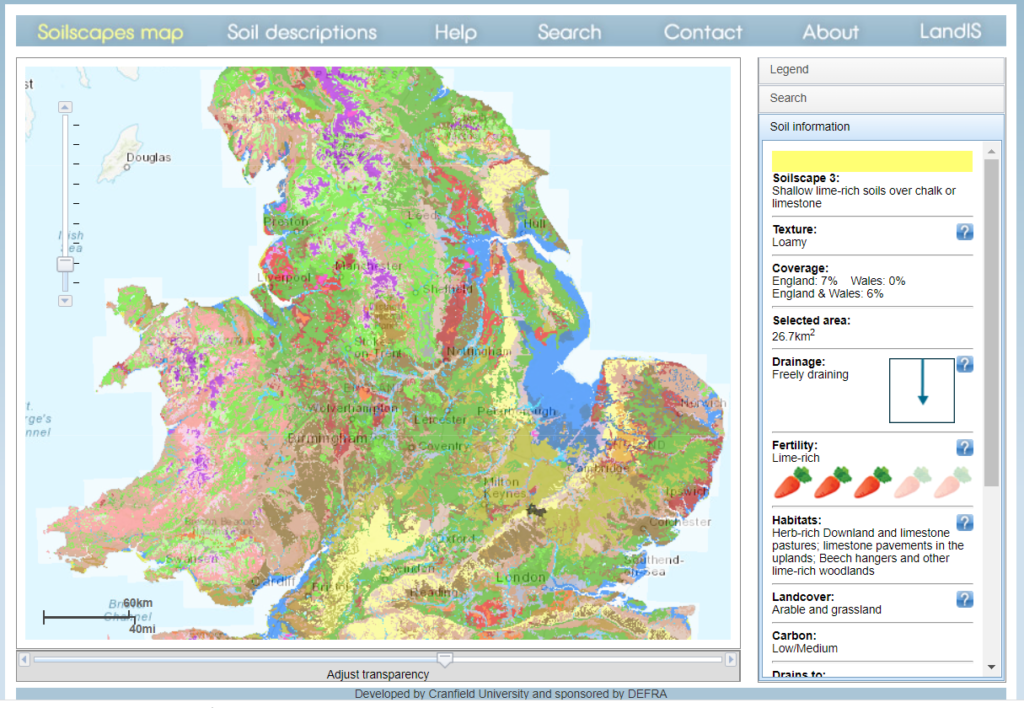Click the Cambridge label on the map
The image size is (1024, 708).
point(598,468)
